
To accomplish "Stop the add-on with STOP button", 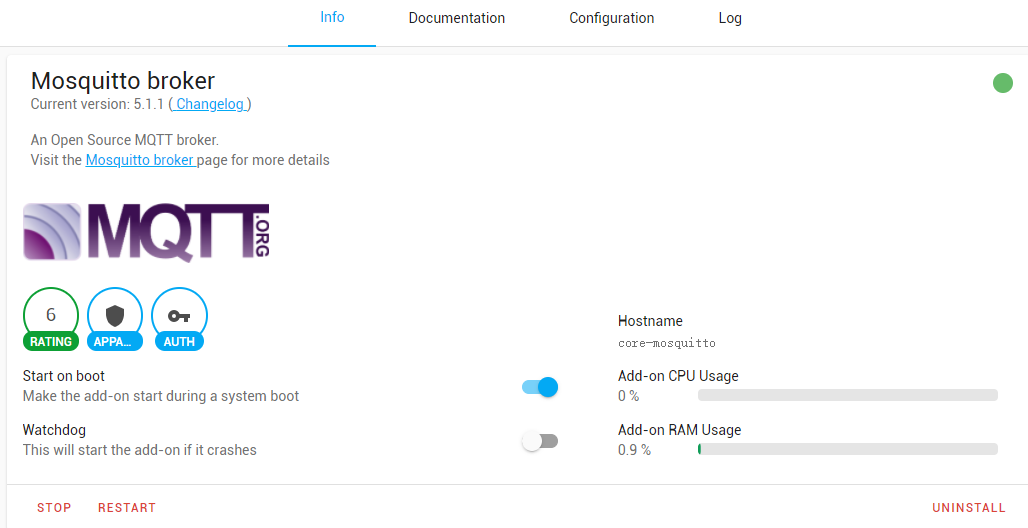I will [x=54, y=508].
